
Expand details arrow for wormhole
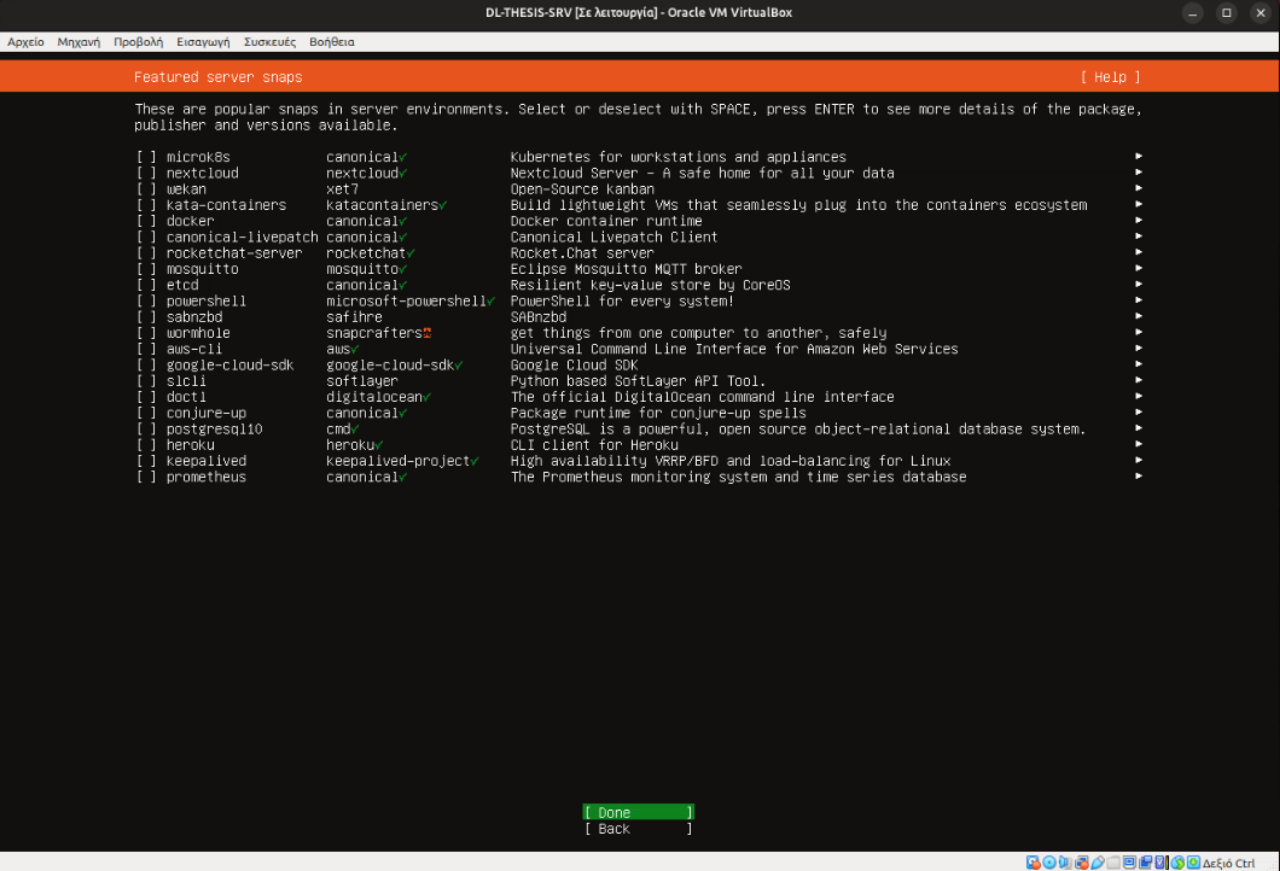1138,332
